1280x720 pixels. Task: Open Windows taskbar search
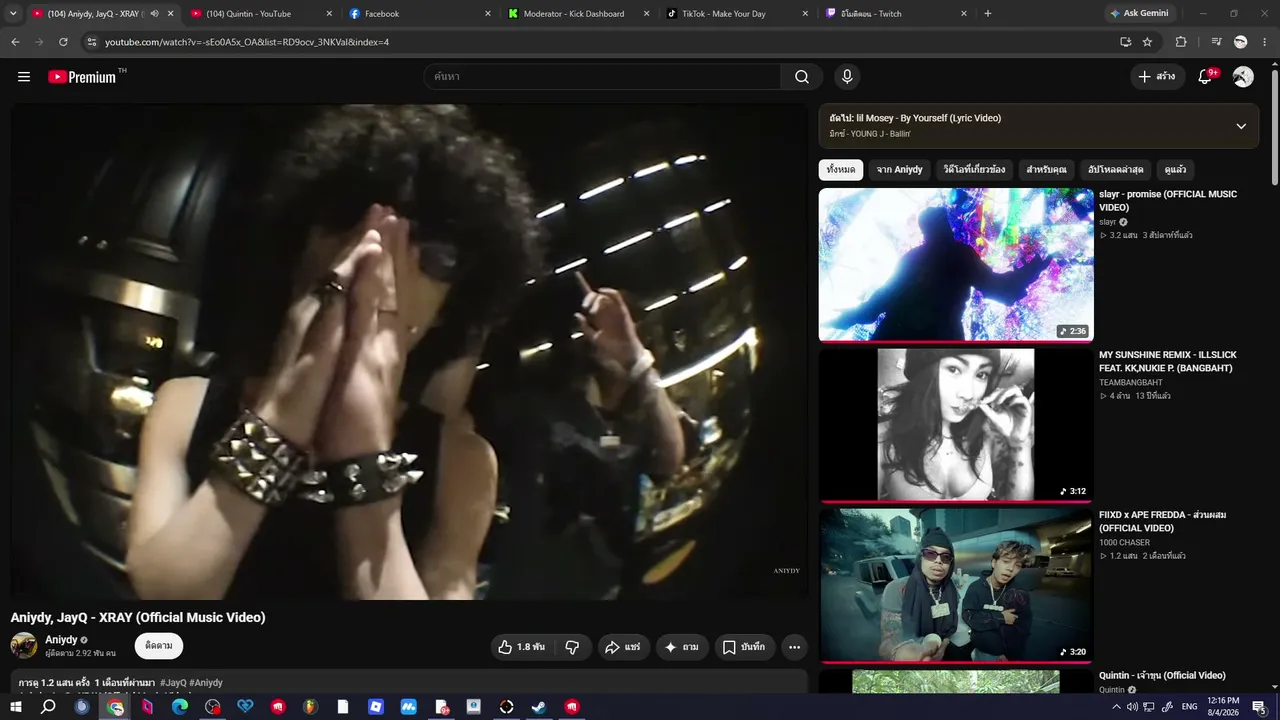48,707
